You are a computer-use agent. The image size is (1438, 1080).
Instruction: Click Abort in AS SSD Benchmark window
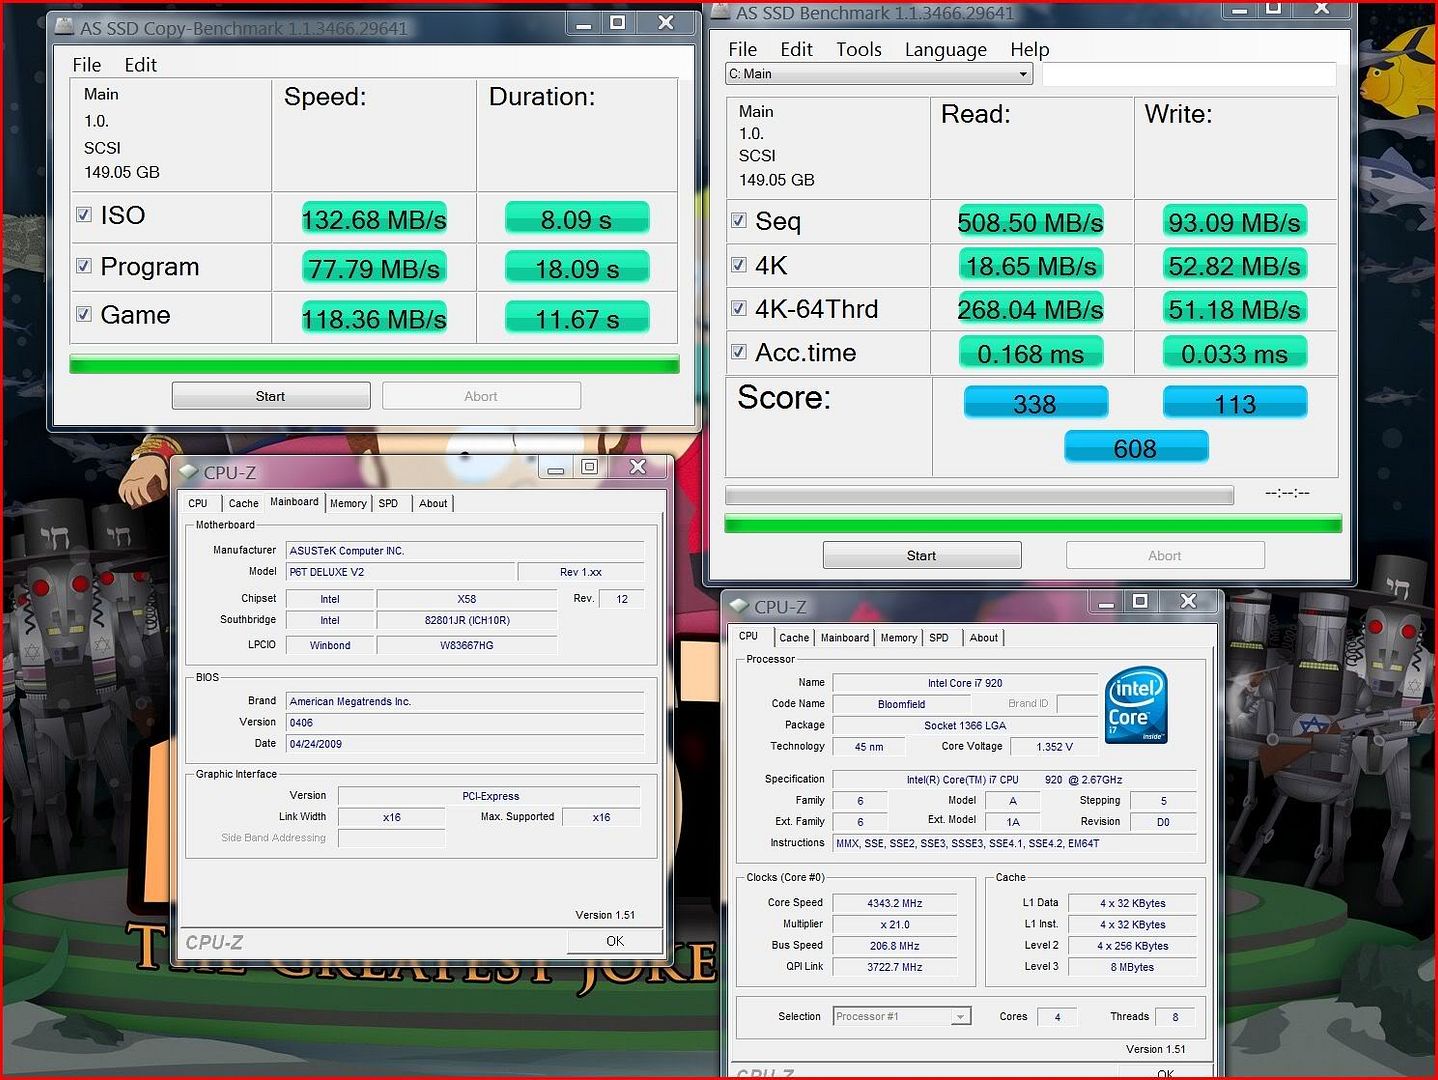pos(1165,555)
